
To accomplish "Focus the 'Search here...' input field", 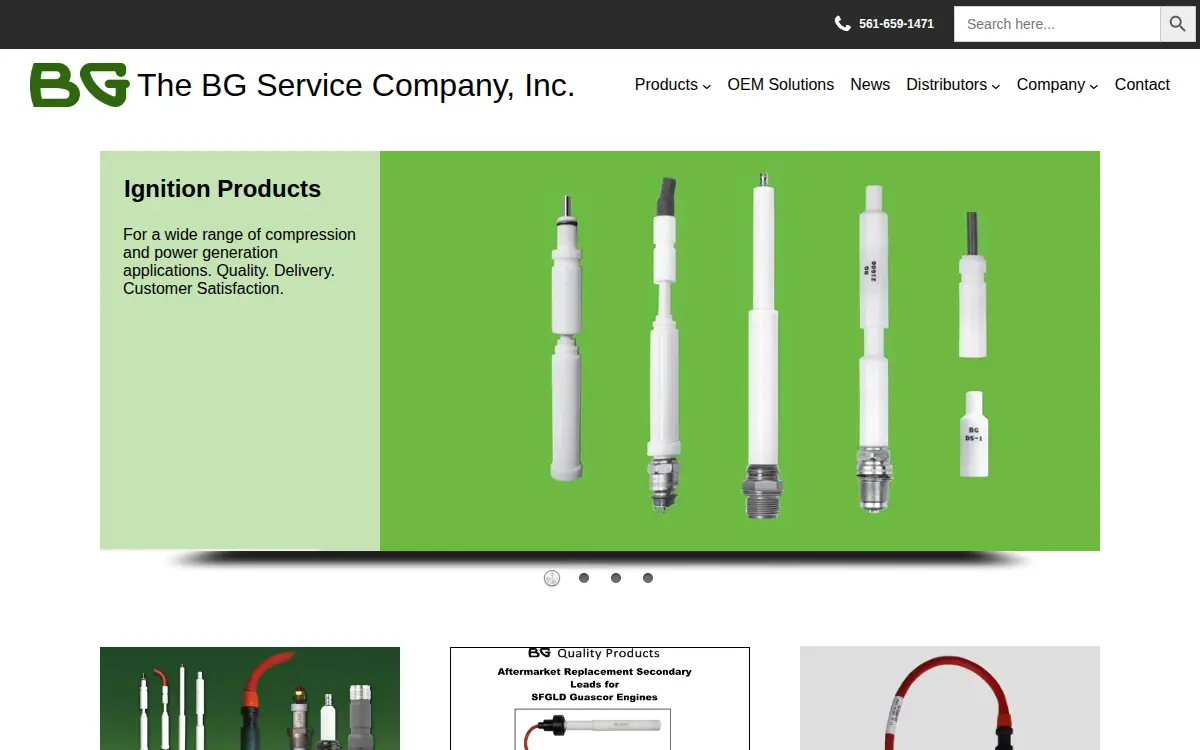I will point(1057,24).
